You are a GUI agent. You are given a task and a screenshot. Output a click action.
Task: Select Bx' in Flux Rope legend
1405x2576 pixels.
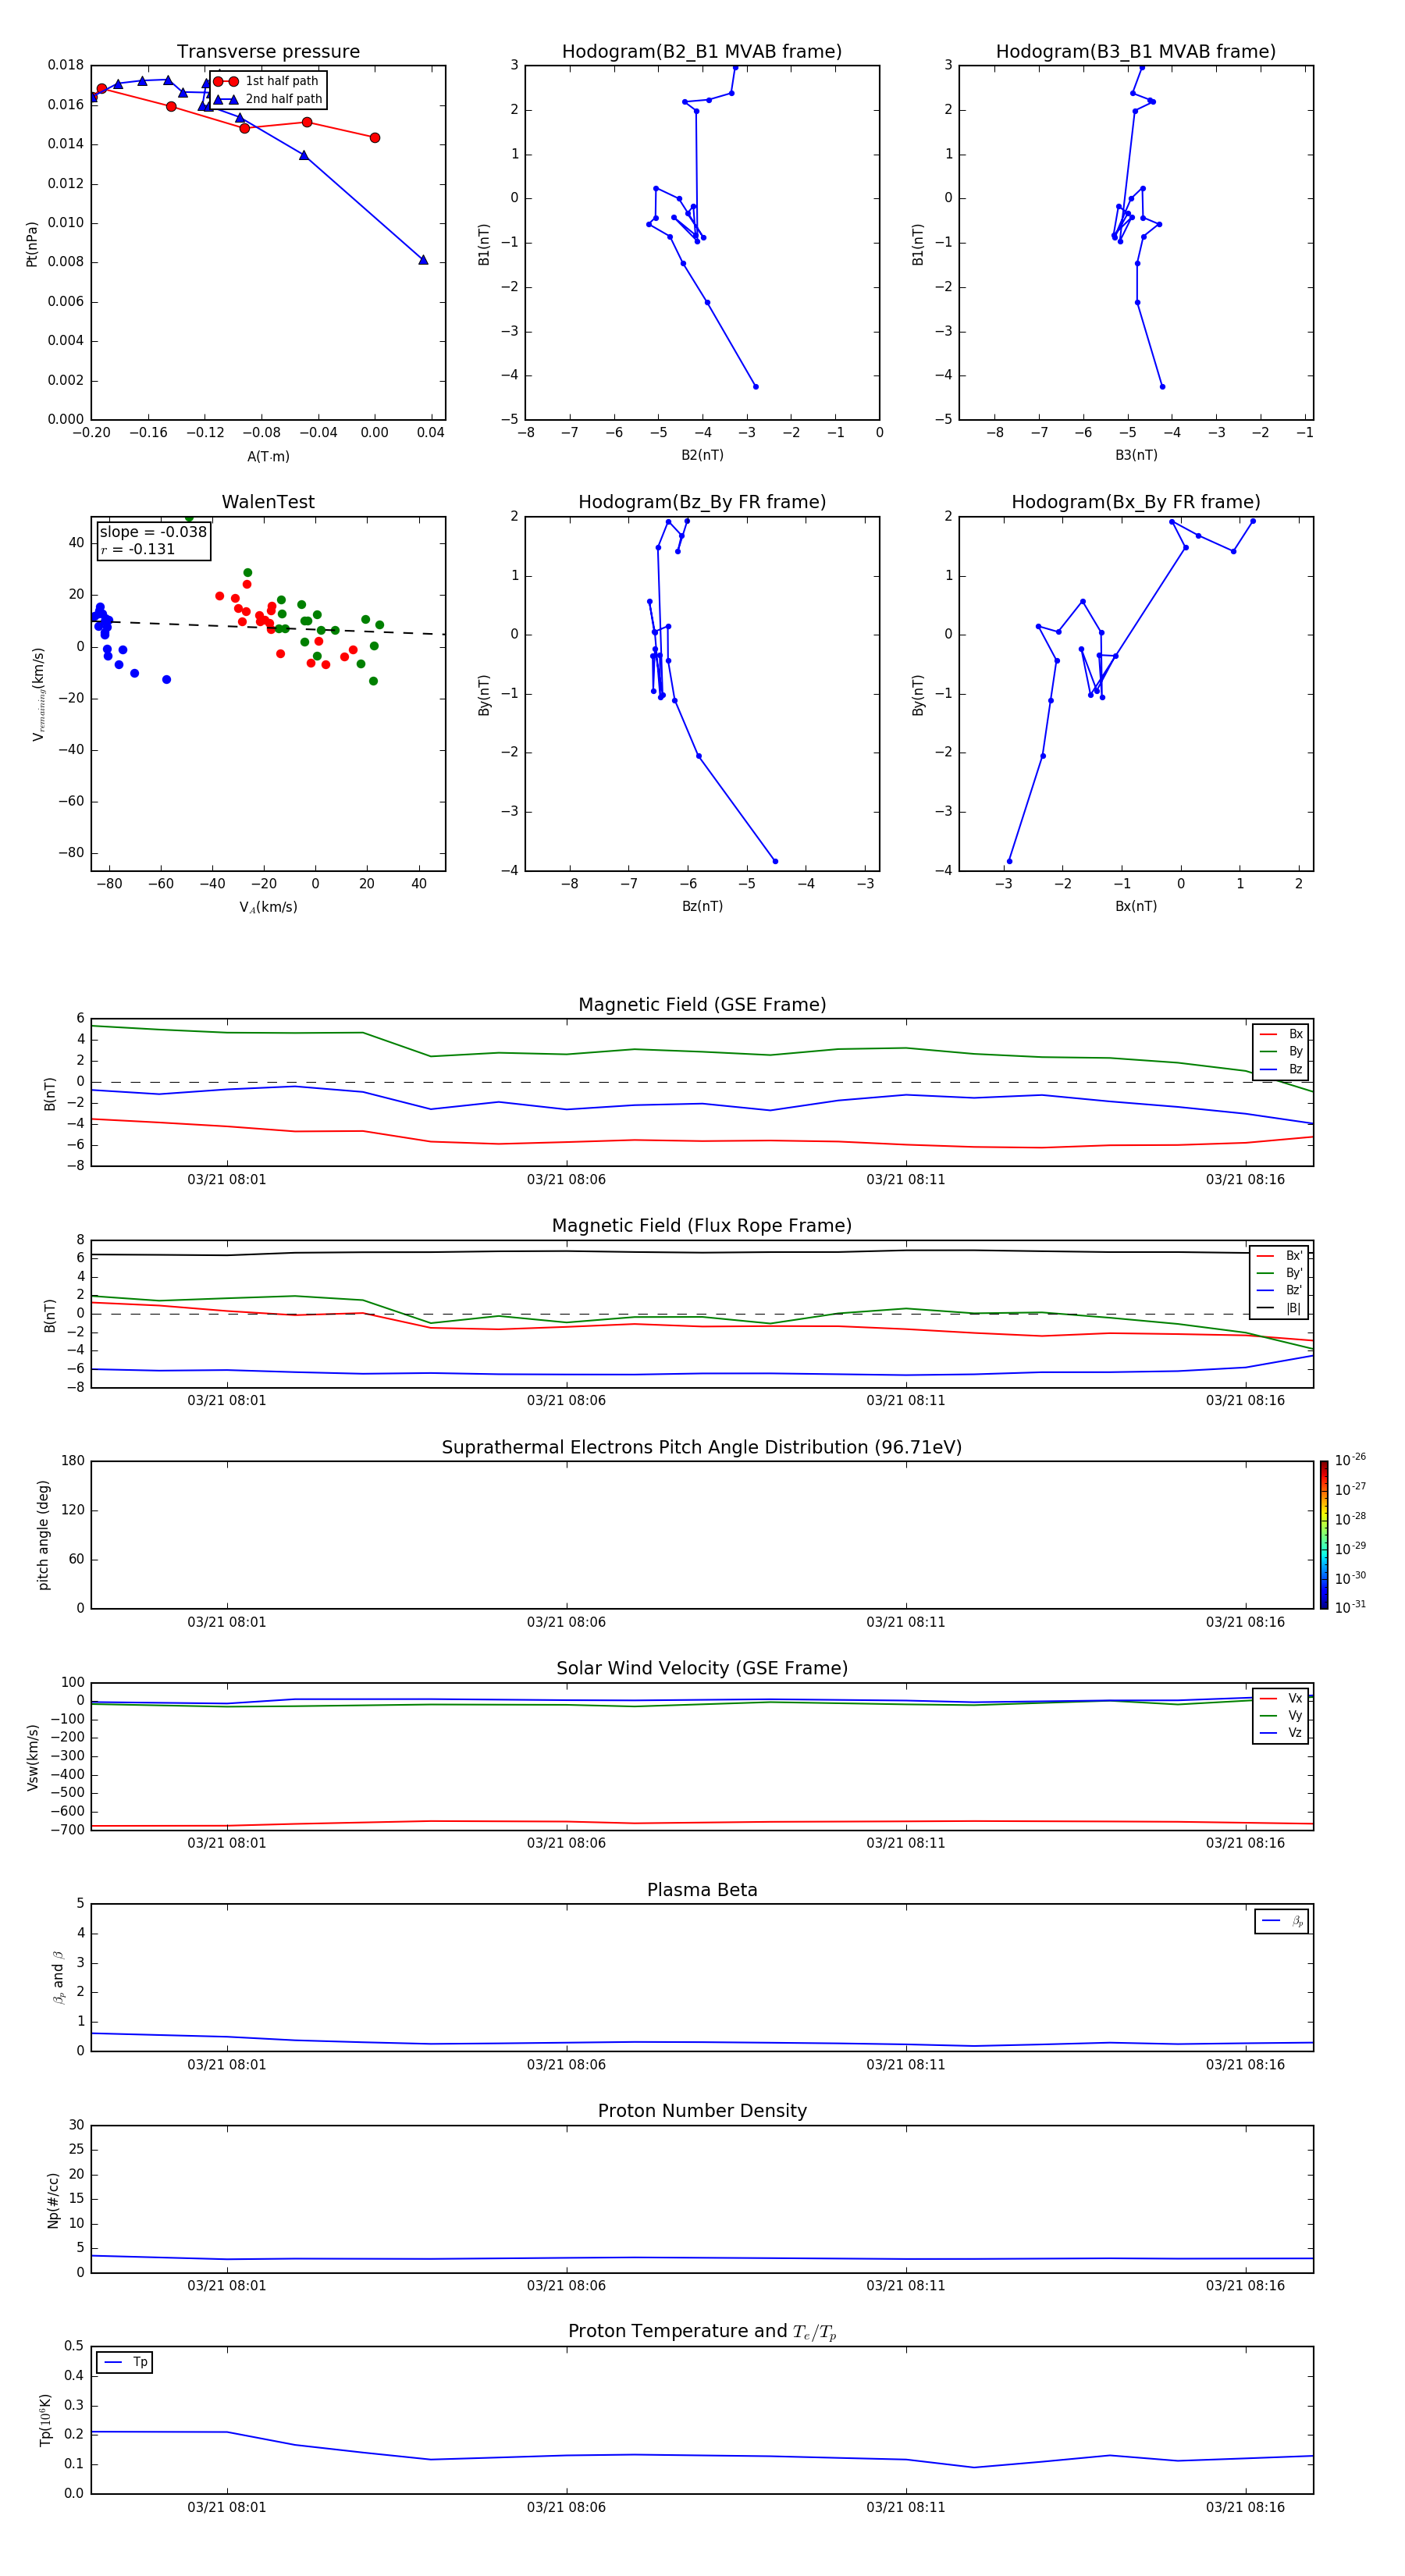(x=1279, y=1256)
